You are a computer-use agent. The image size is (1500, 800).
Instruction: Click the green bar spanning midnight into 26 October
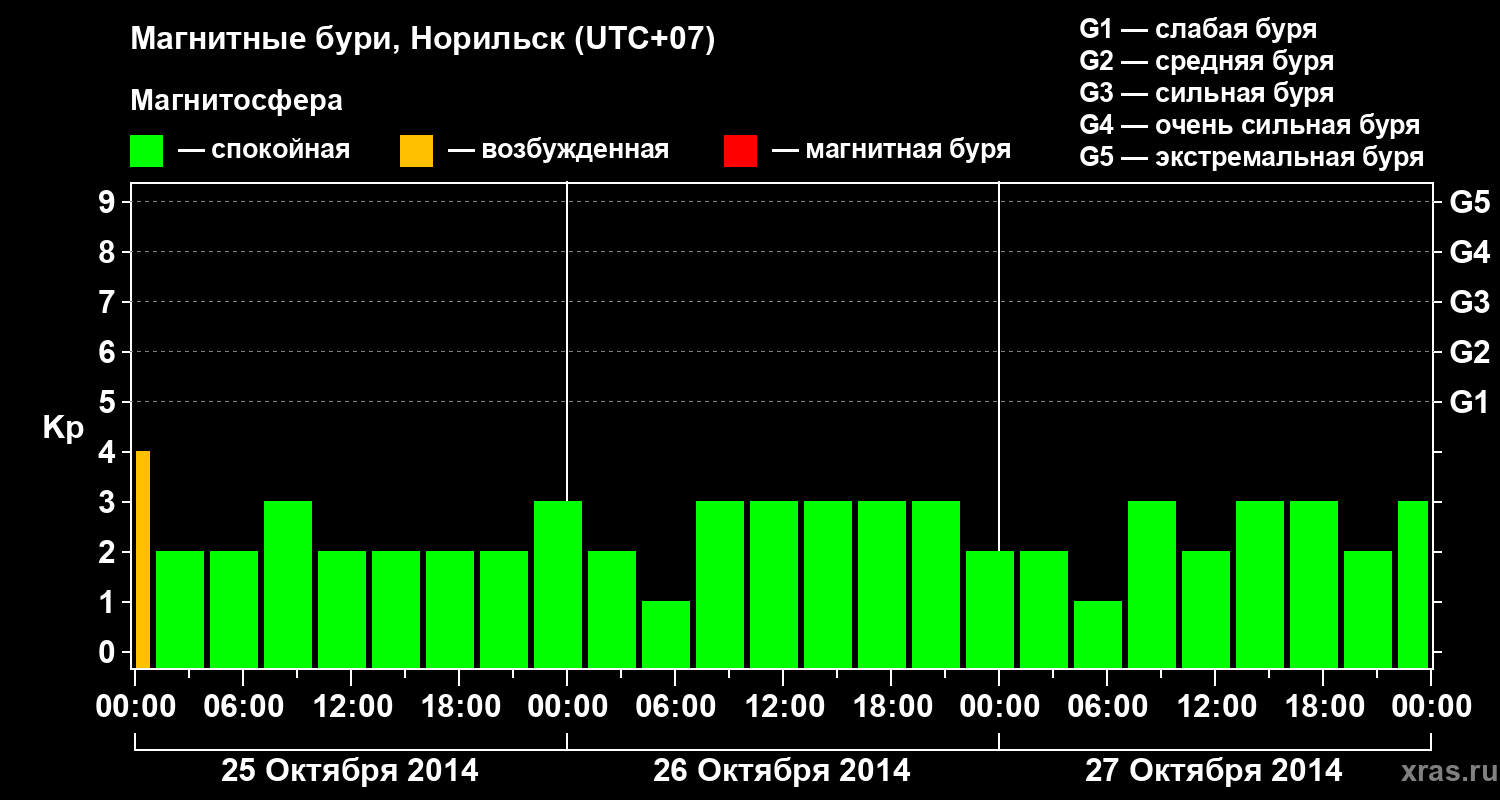coord(558,584)
